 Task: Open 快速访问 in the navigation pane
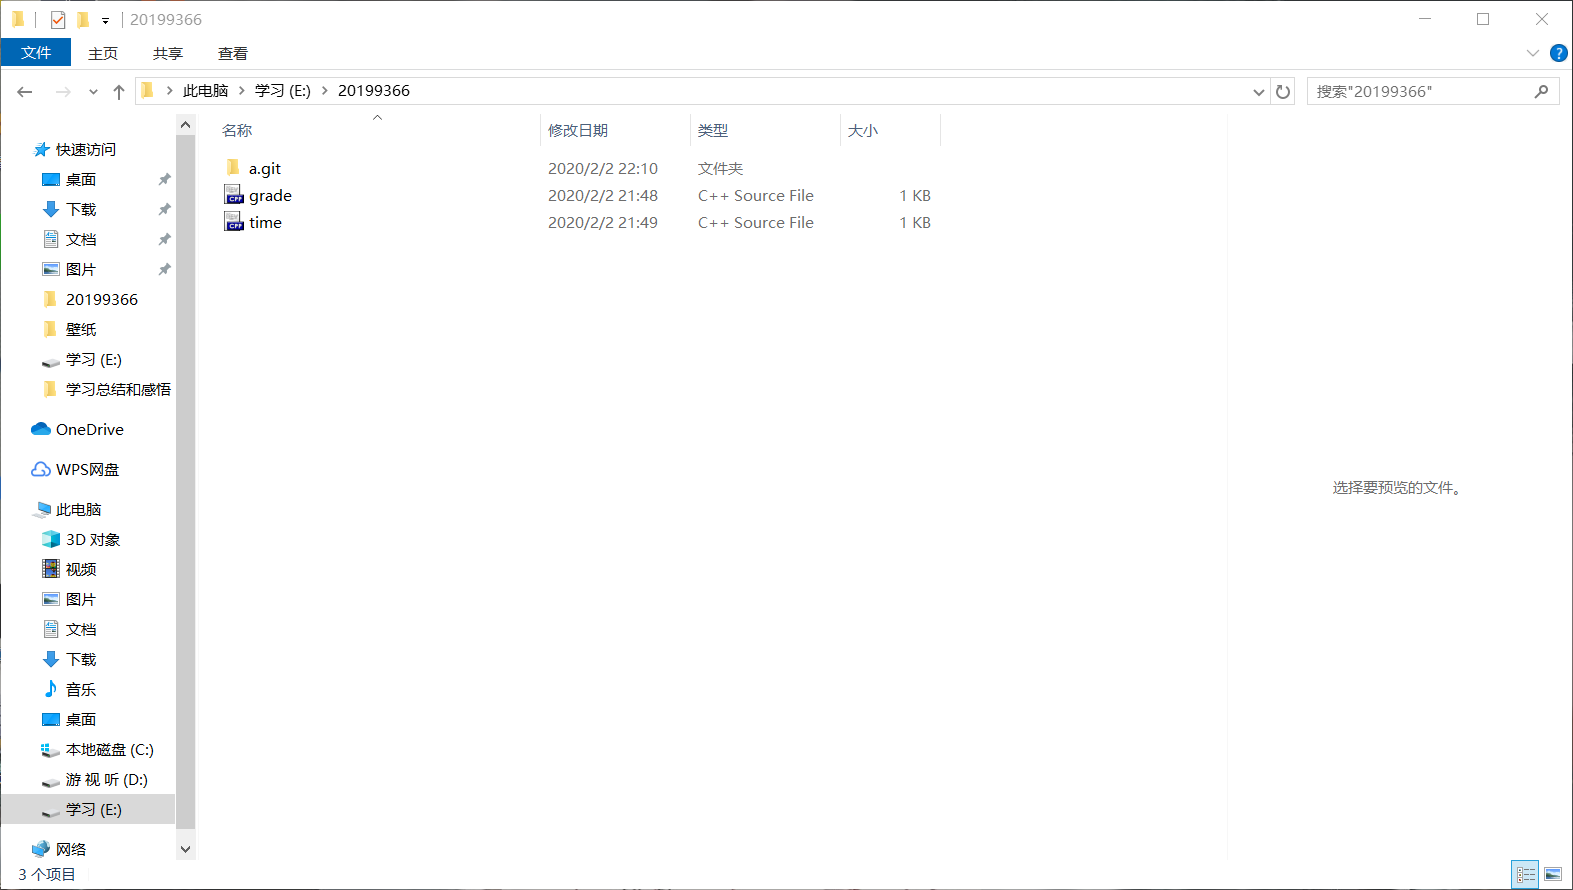pyautogui.click(x=86, y=150)
